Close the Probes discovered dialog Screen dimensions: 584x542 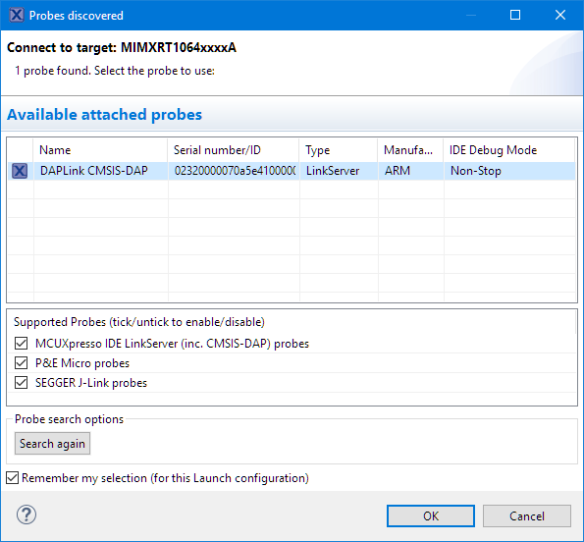tap(560, 15)
